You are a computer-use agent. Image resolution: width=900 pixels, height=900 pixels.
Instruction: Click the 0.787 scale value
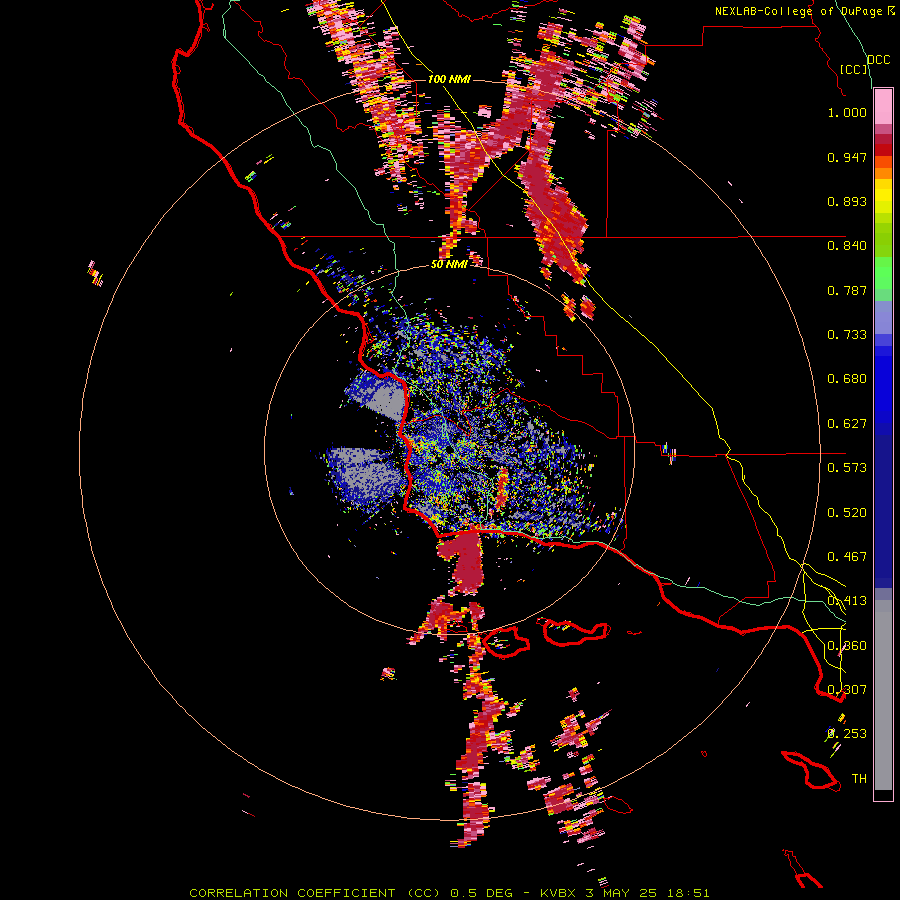click(847, 290)
